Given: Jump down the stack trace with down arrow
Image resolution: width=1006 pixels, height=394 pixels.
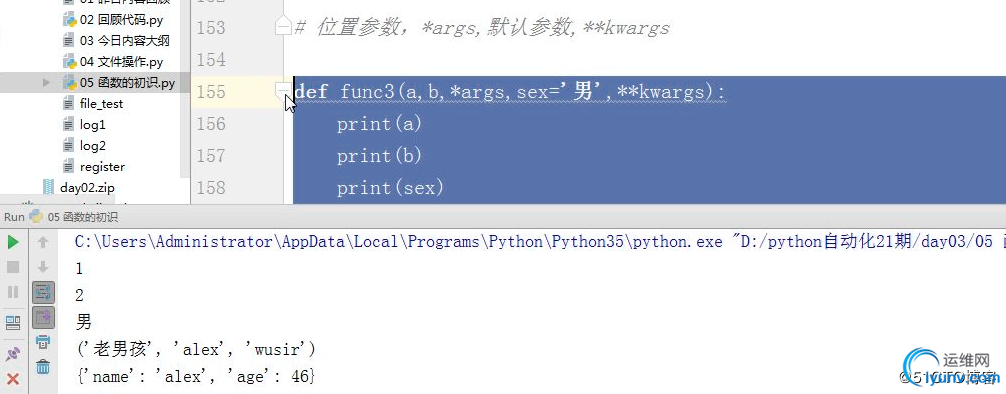Looking at the screenshot, I should point(43,267).
